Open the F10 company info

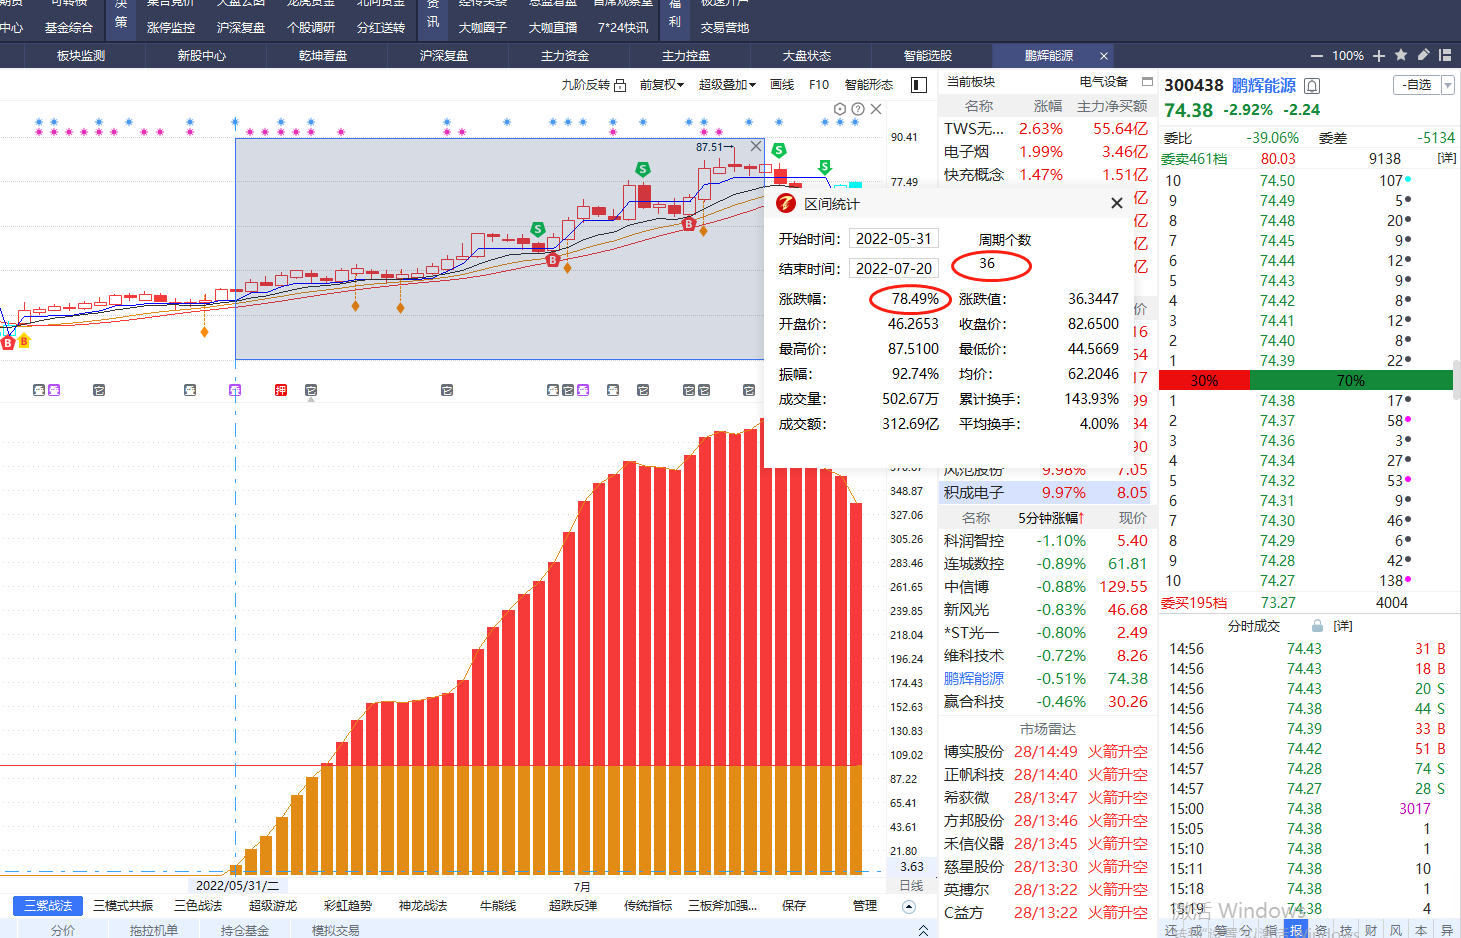click(819, 85)
